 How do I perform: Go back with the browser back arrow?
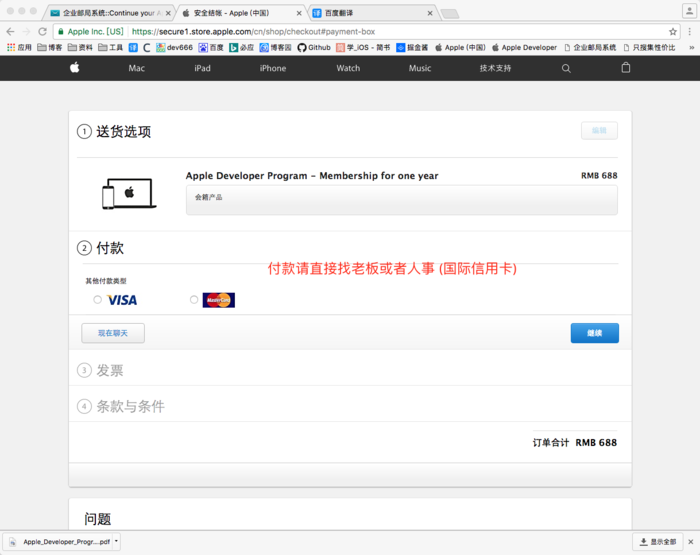point(10,32)
